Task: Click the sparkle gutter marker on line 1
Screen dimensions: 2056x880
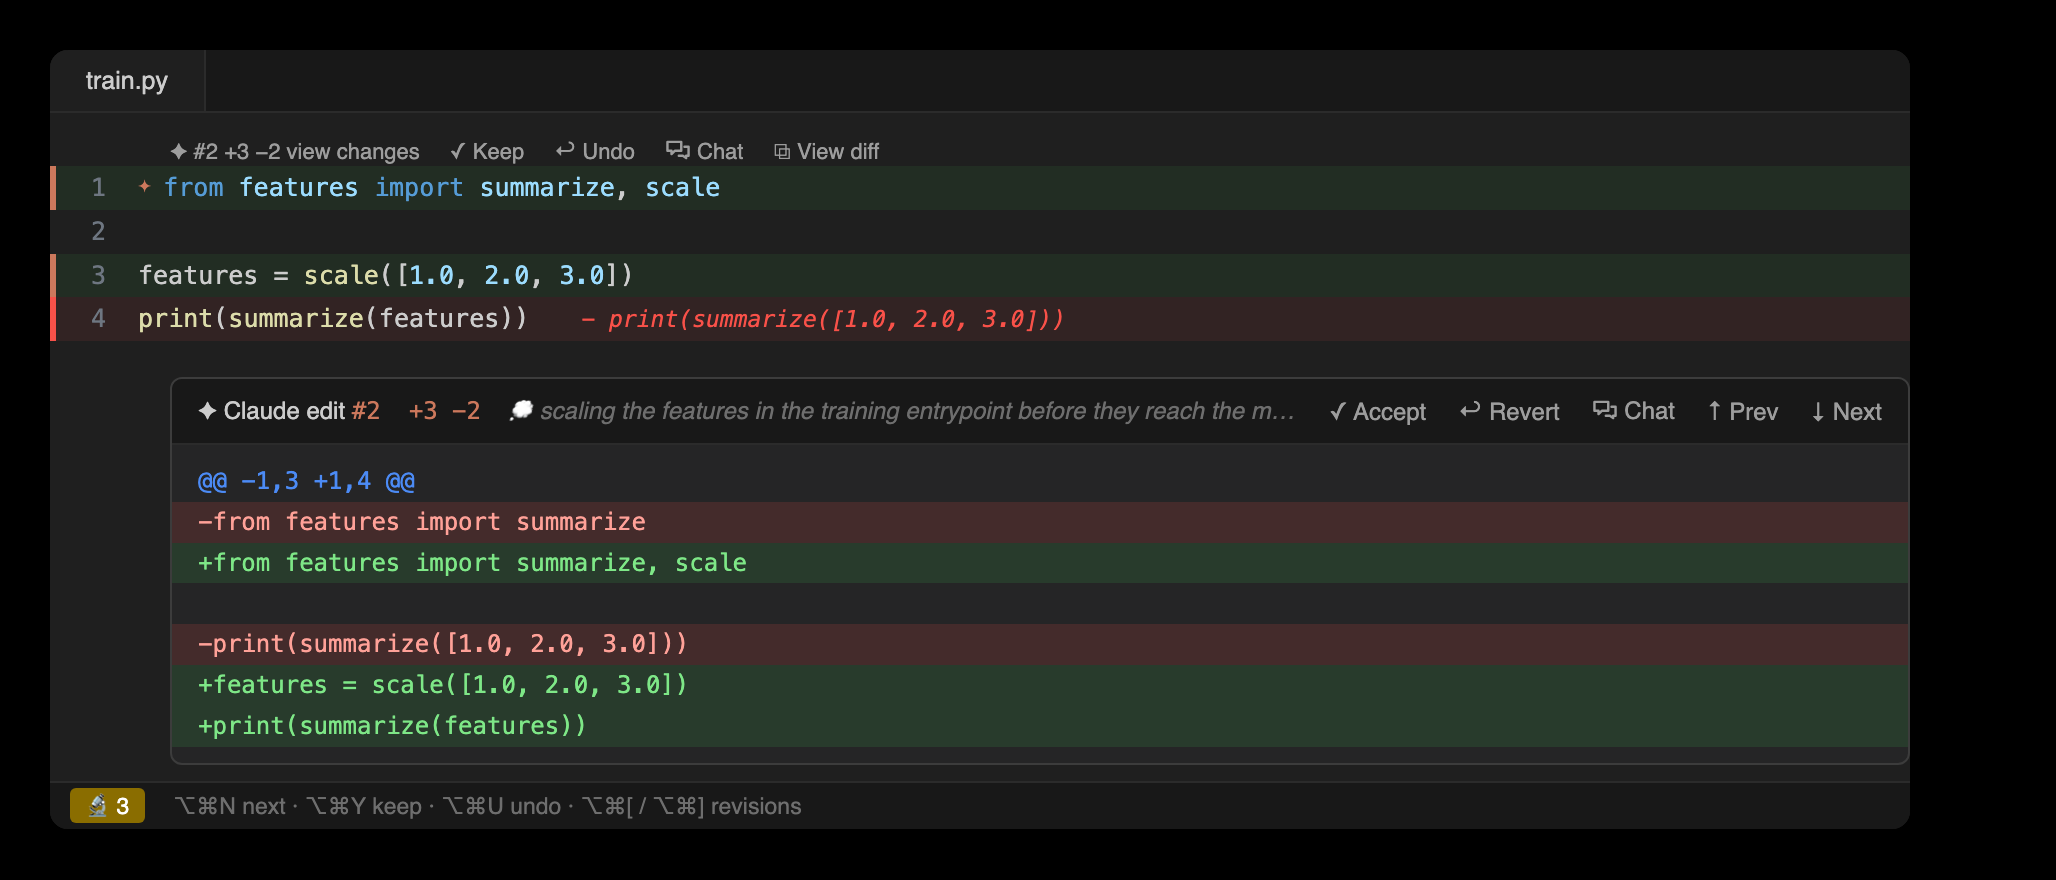Action: (145, 187)
